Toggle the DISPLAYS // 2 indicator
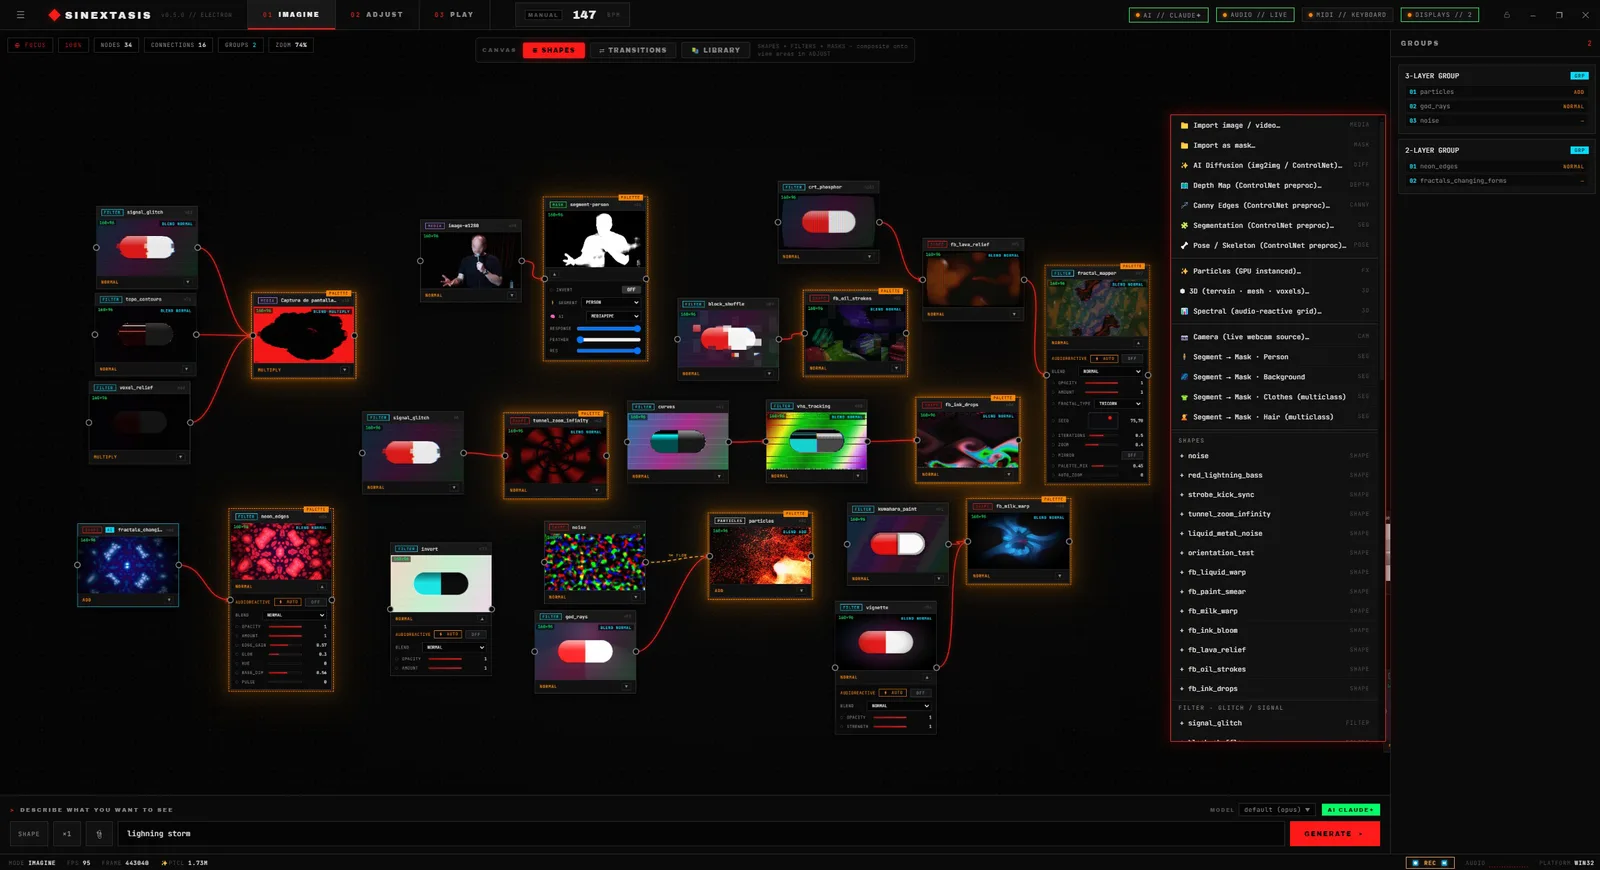Screen dimensions: 1600x870 1440,15
